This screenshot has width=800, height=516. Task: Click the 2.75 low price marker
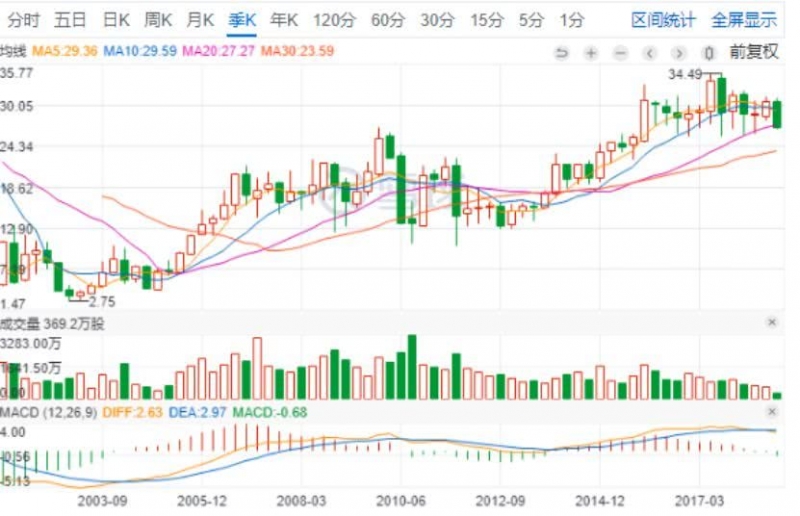[x=102, y=302]
